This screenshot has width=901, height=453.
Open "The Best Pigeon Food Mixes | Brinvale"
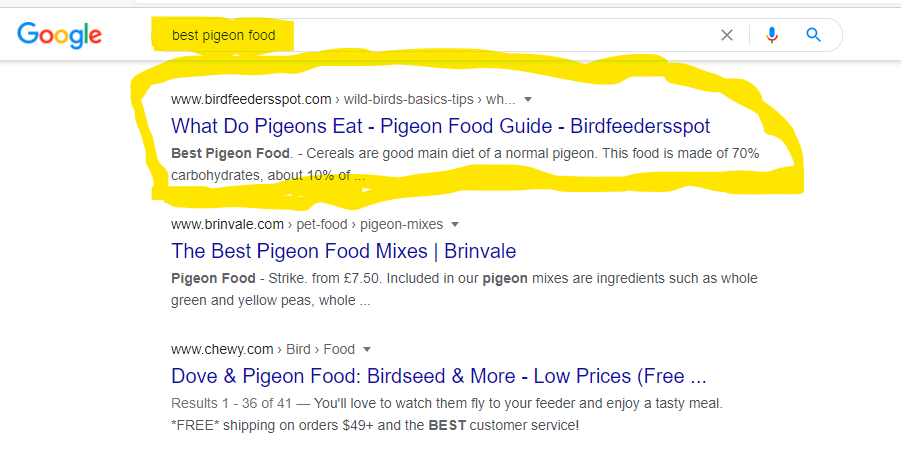343,251
